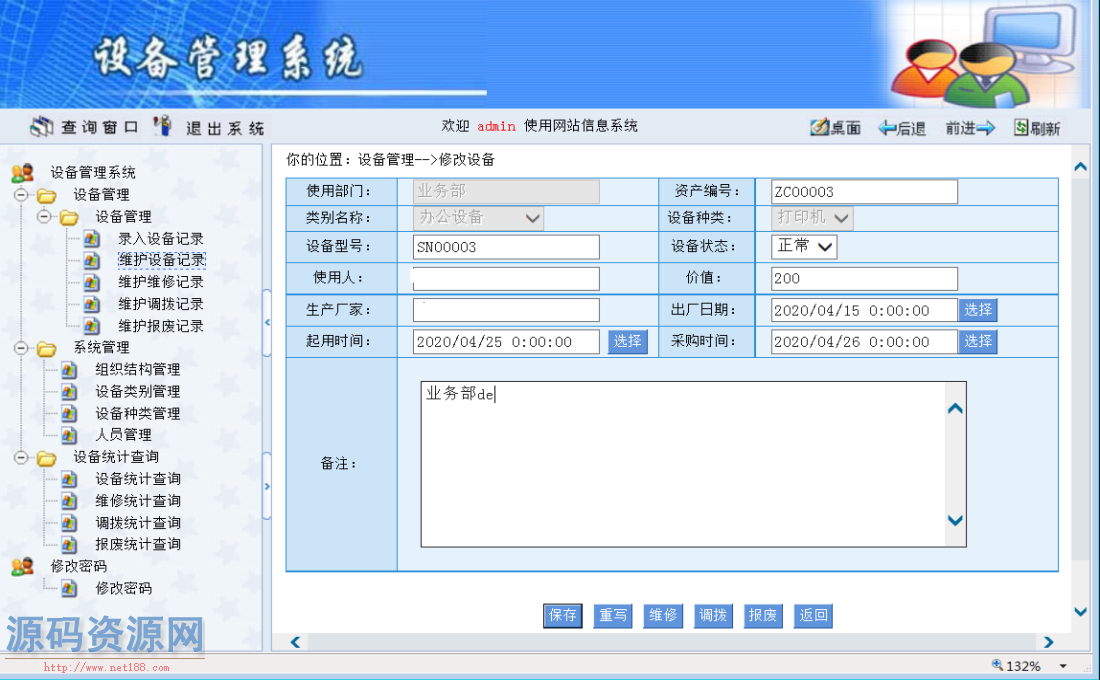
Task: Collapse the top-level 设备管理 node
Action: [x=21, y=194]
